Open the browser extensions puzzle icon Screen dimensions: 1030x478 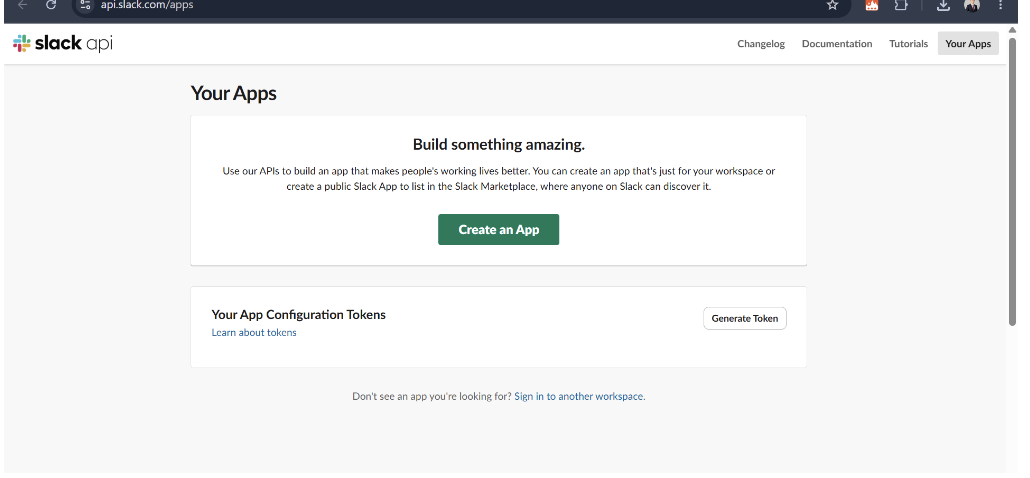[901, 5]
